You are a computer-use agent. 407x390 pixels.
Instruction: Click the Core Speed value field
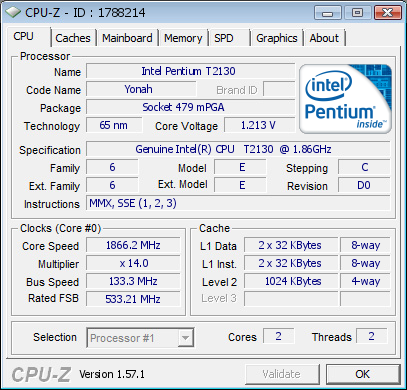pos(133,245)
